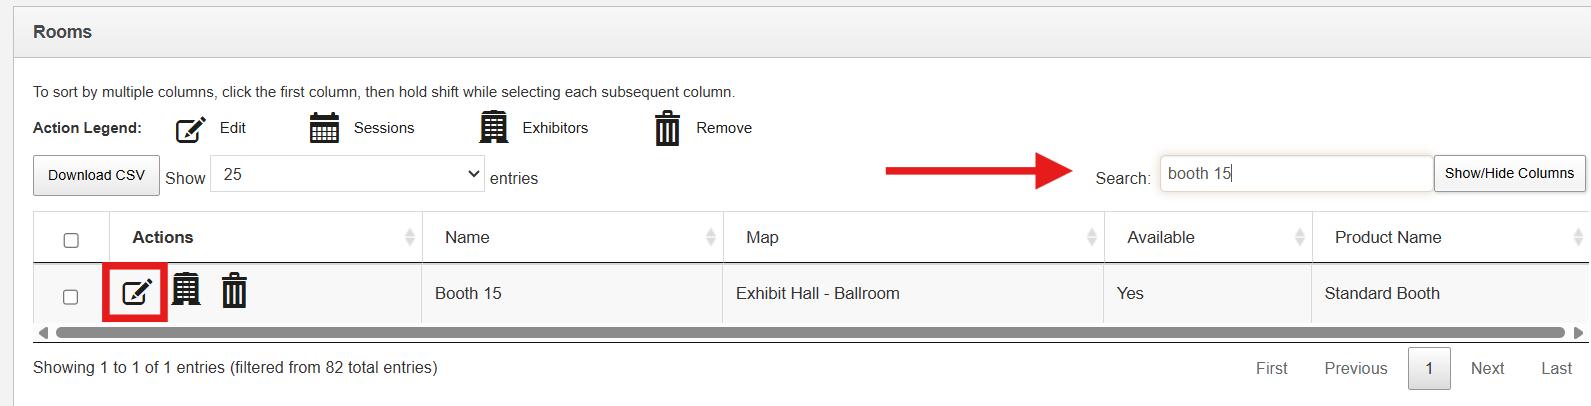1591x406 pixels.
Task: Open Exhibitors icon in Booth 15 row
Action: pyautogui.click(x=186, y=290)
